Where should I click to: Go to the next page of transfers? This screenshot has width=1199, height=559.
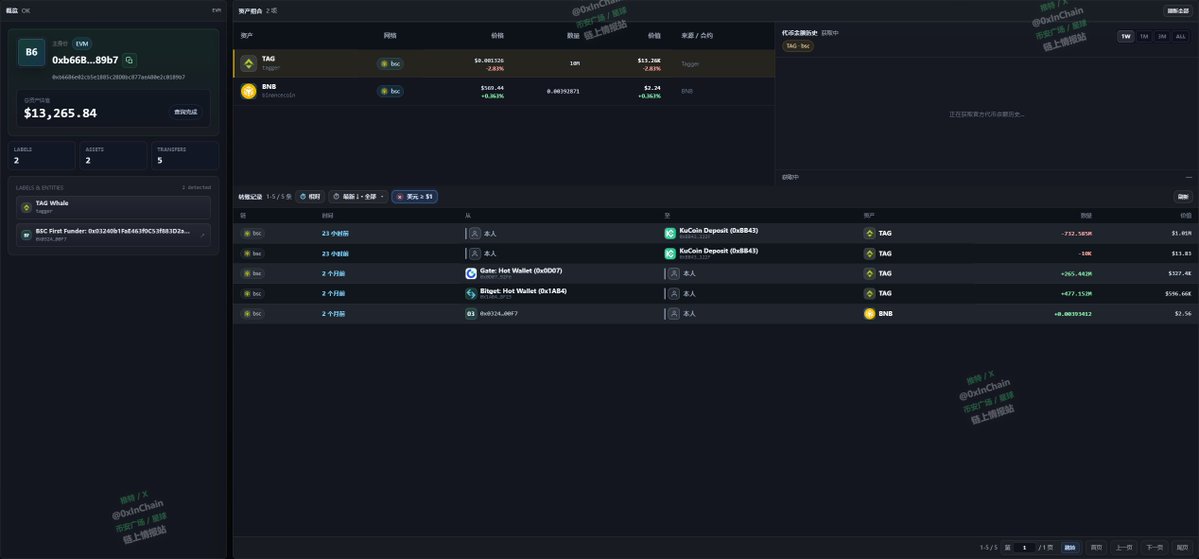(x=1153, y=548)
